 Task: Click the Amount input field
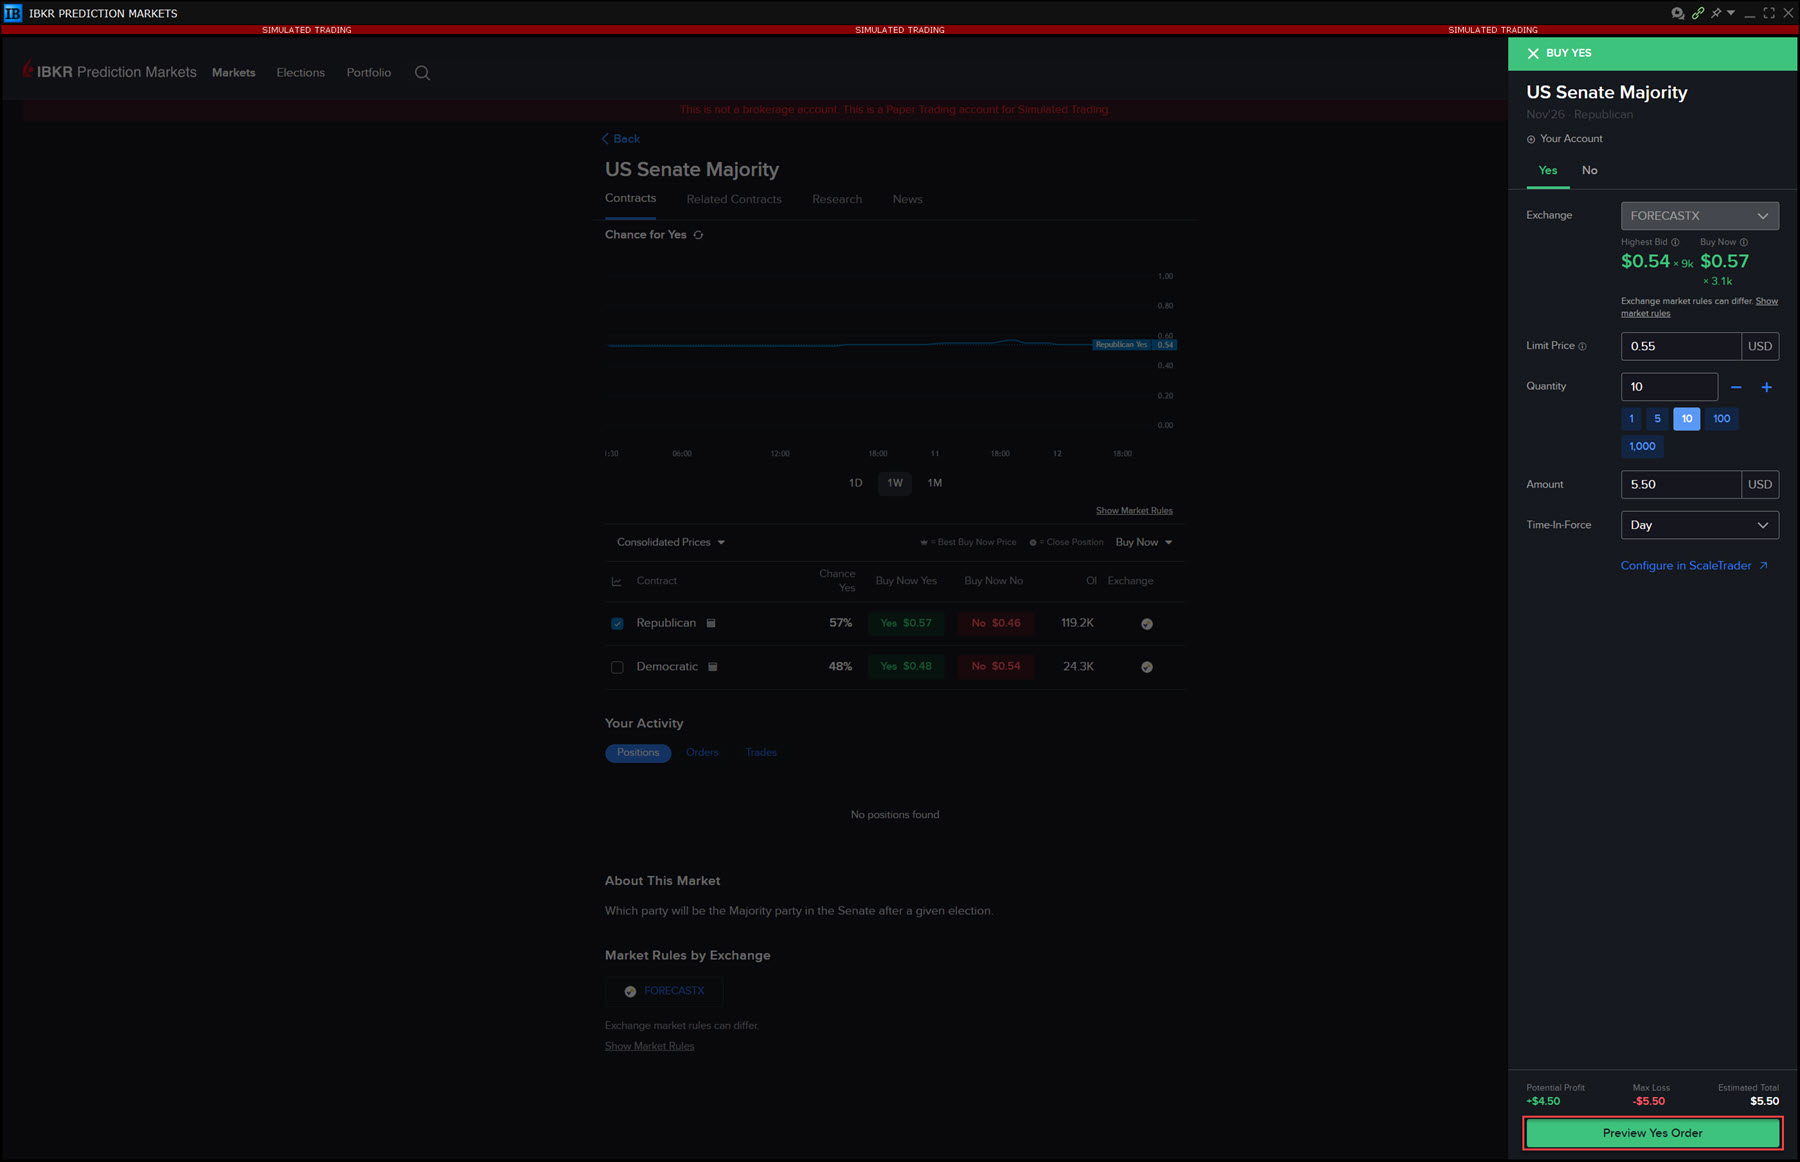1680,485
